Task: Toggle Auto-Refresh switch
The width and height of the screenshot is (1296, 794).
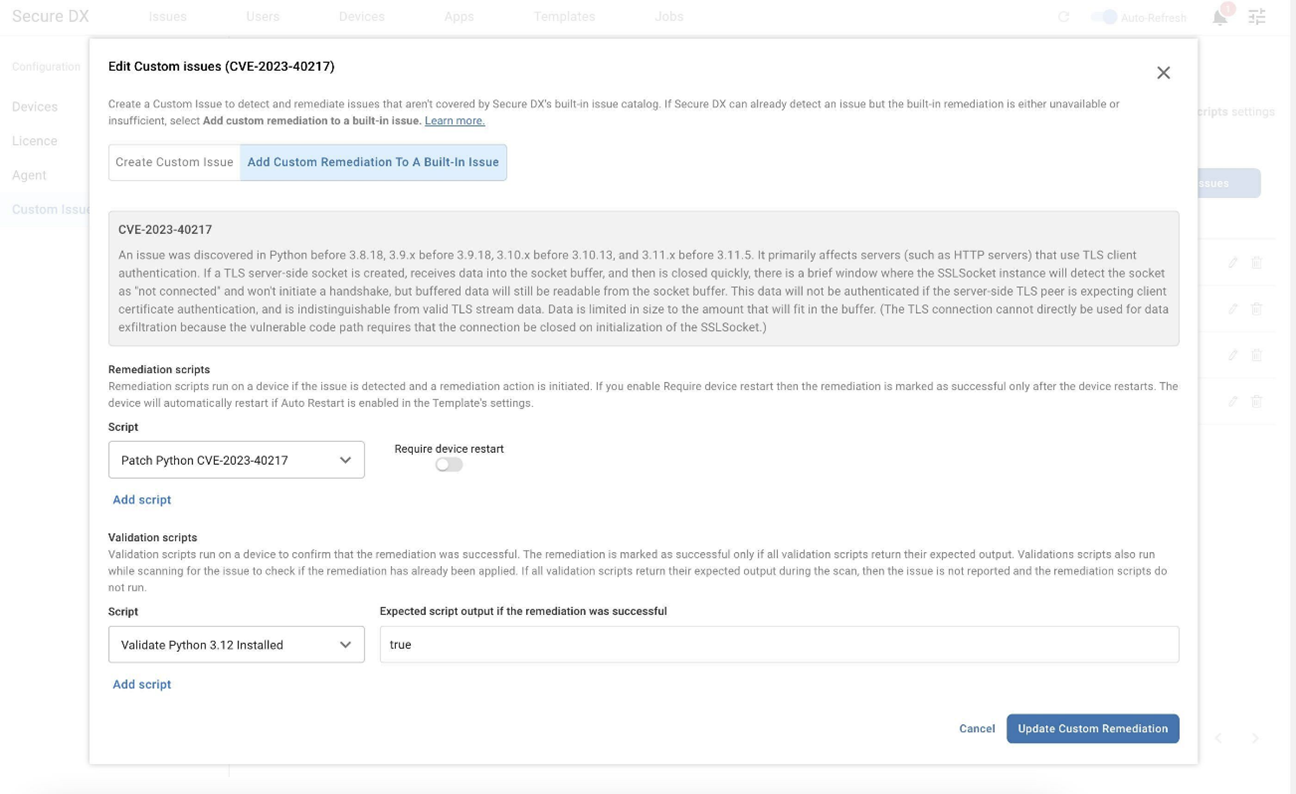Action: [1104, 17]
